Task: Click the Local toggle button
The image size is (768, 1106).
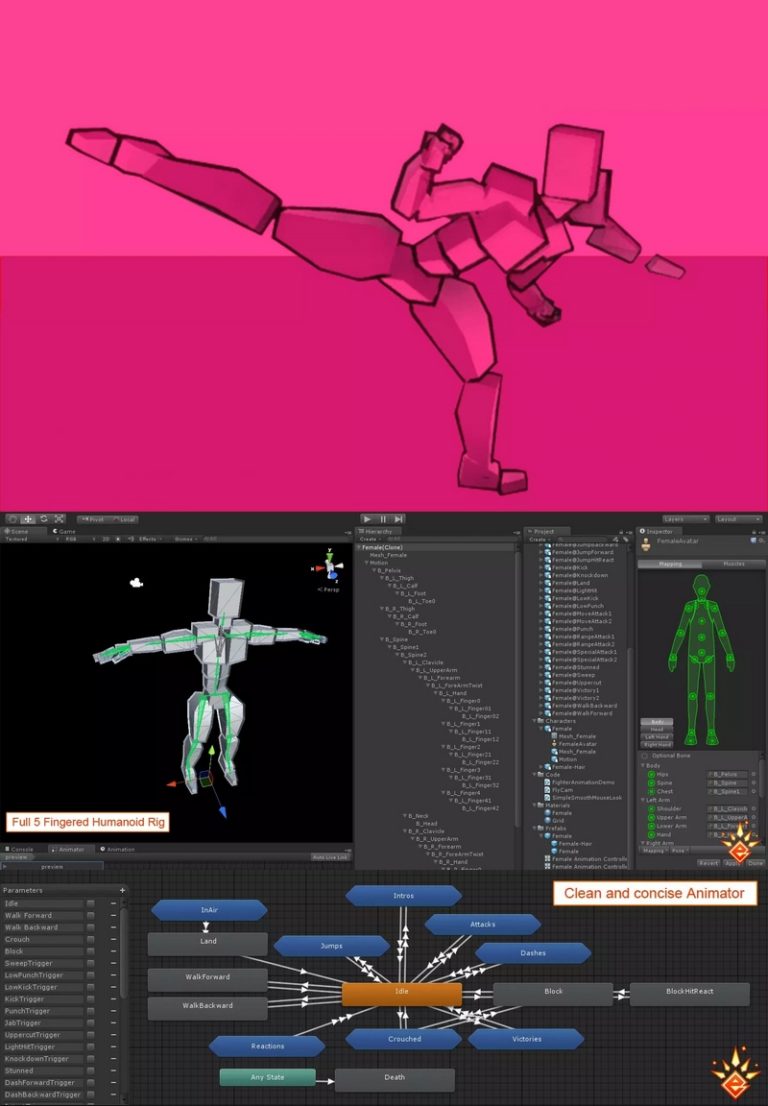Action: pos(124,519)
